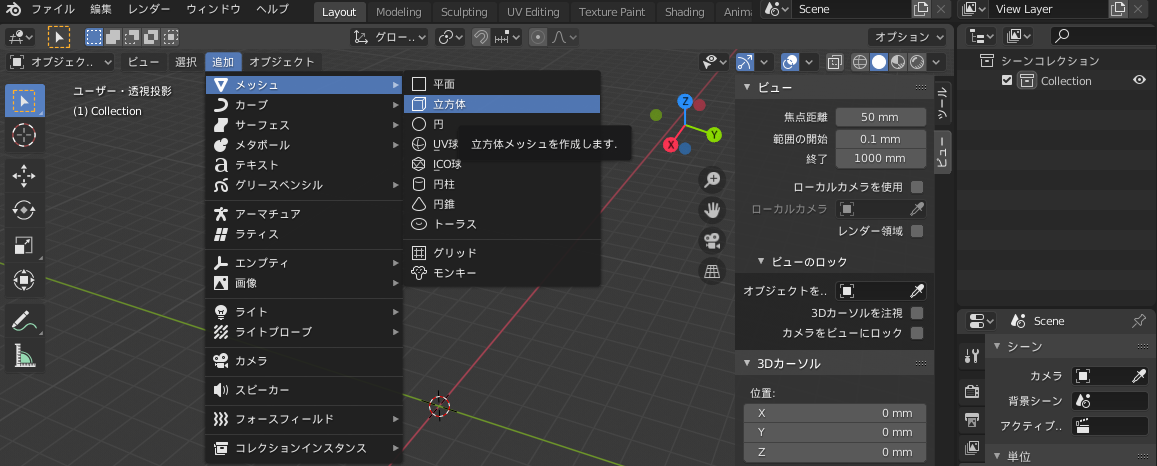Image resolution: width=1157 pixels, height=466 pixels.
Task: Collapse the ビューのロック subpanel
Action: (x=761, y=262)
